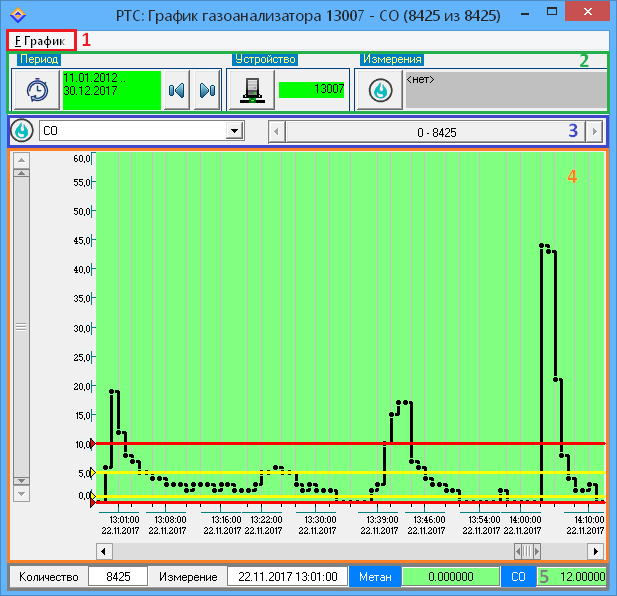Click the 0 - 8425 range slider bar

tap(436, 131)
